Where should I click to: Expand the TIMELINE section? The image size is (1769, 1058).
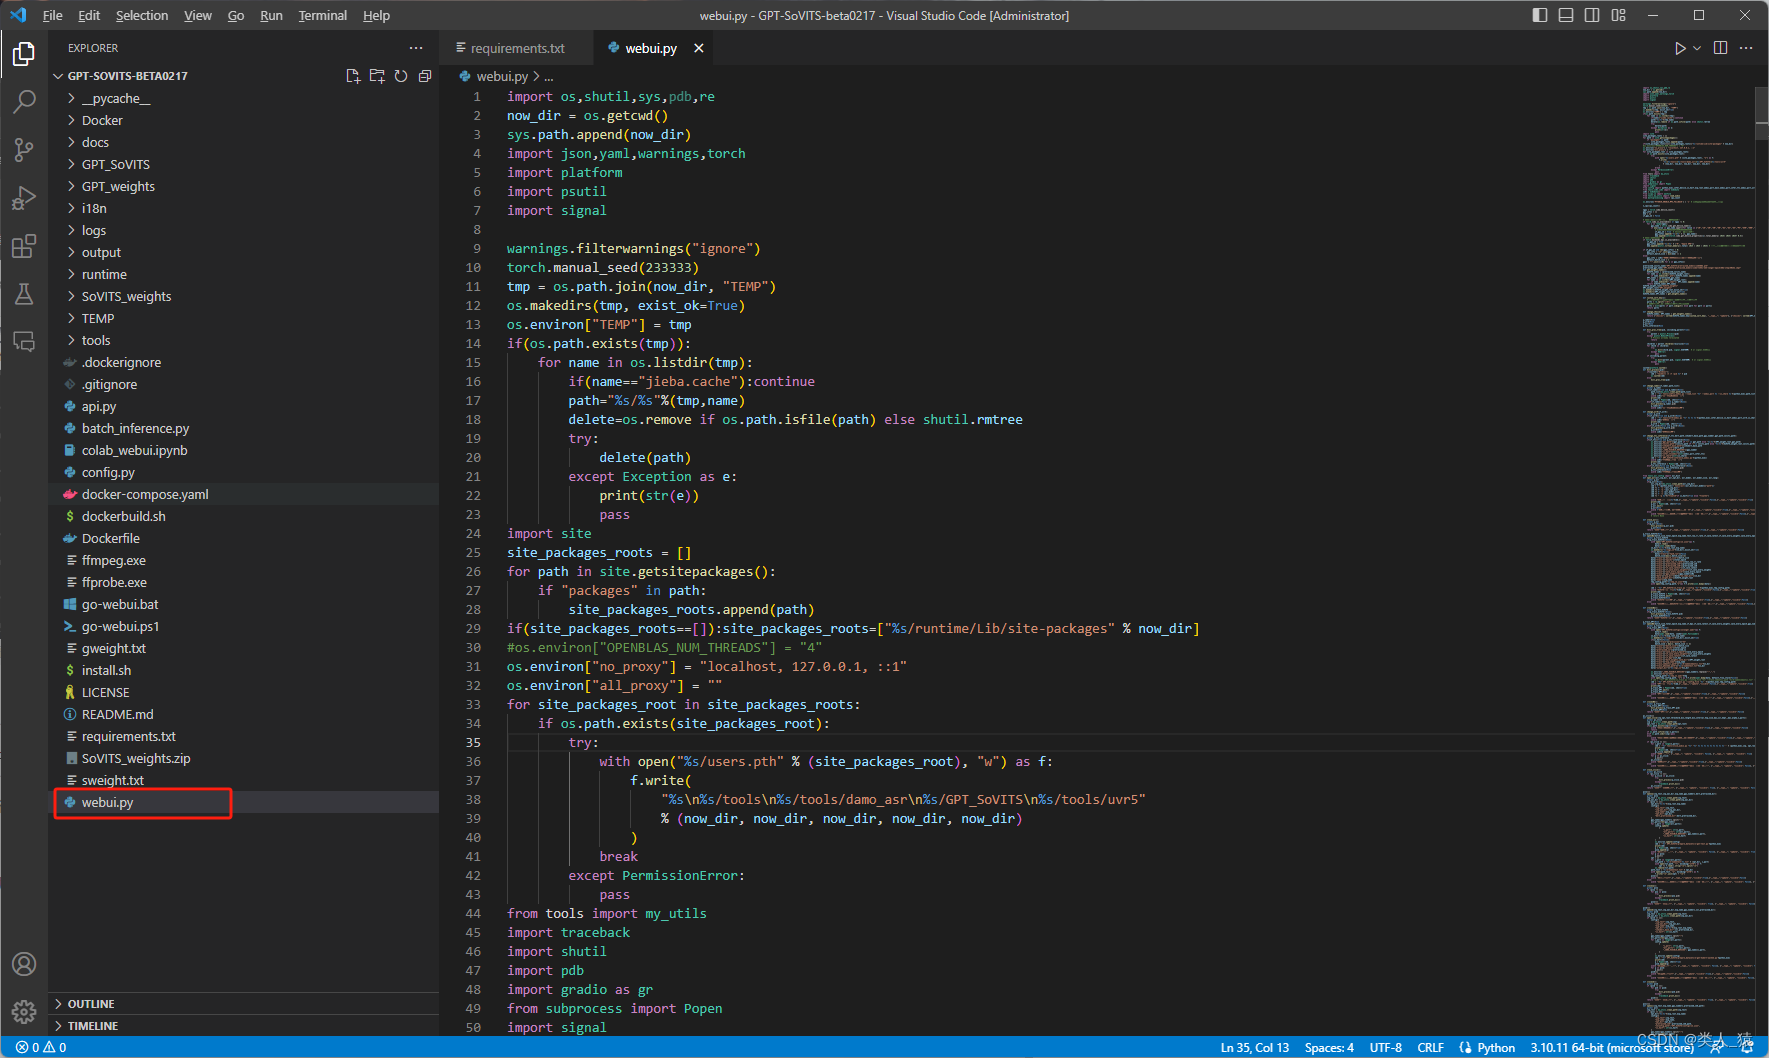coord(244,1026)
